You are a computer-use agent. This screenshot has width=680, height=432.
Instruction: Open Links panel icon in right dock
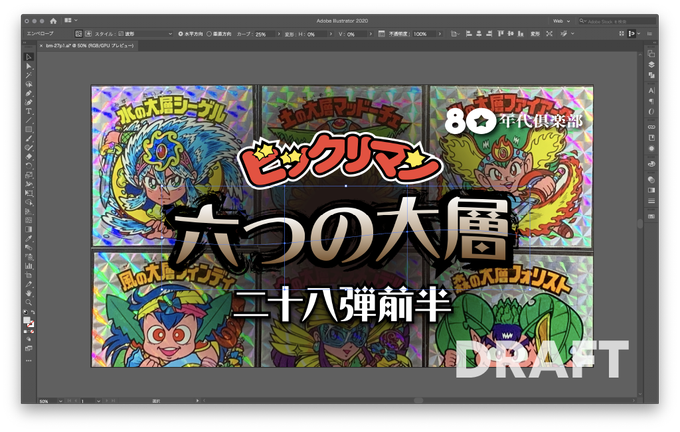click(651, 127)
